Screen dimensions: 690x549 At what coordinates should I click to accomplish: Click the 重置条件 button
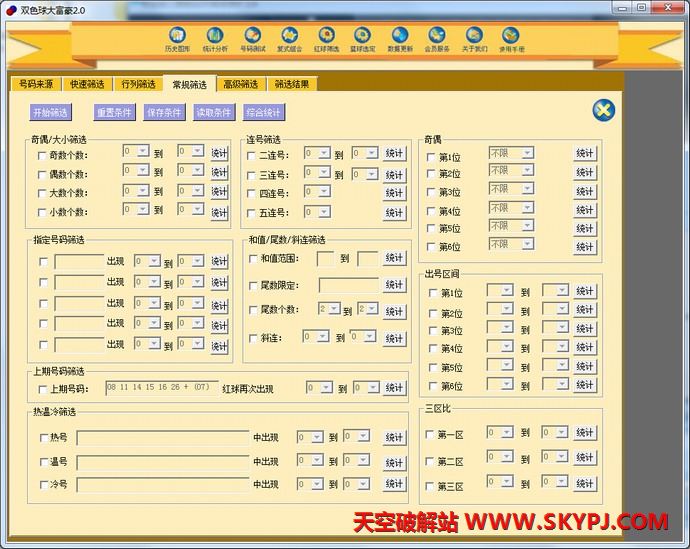[x=114, y=113]
